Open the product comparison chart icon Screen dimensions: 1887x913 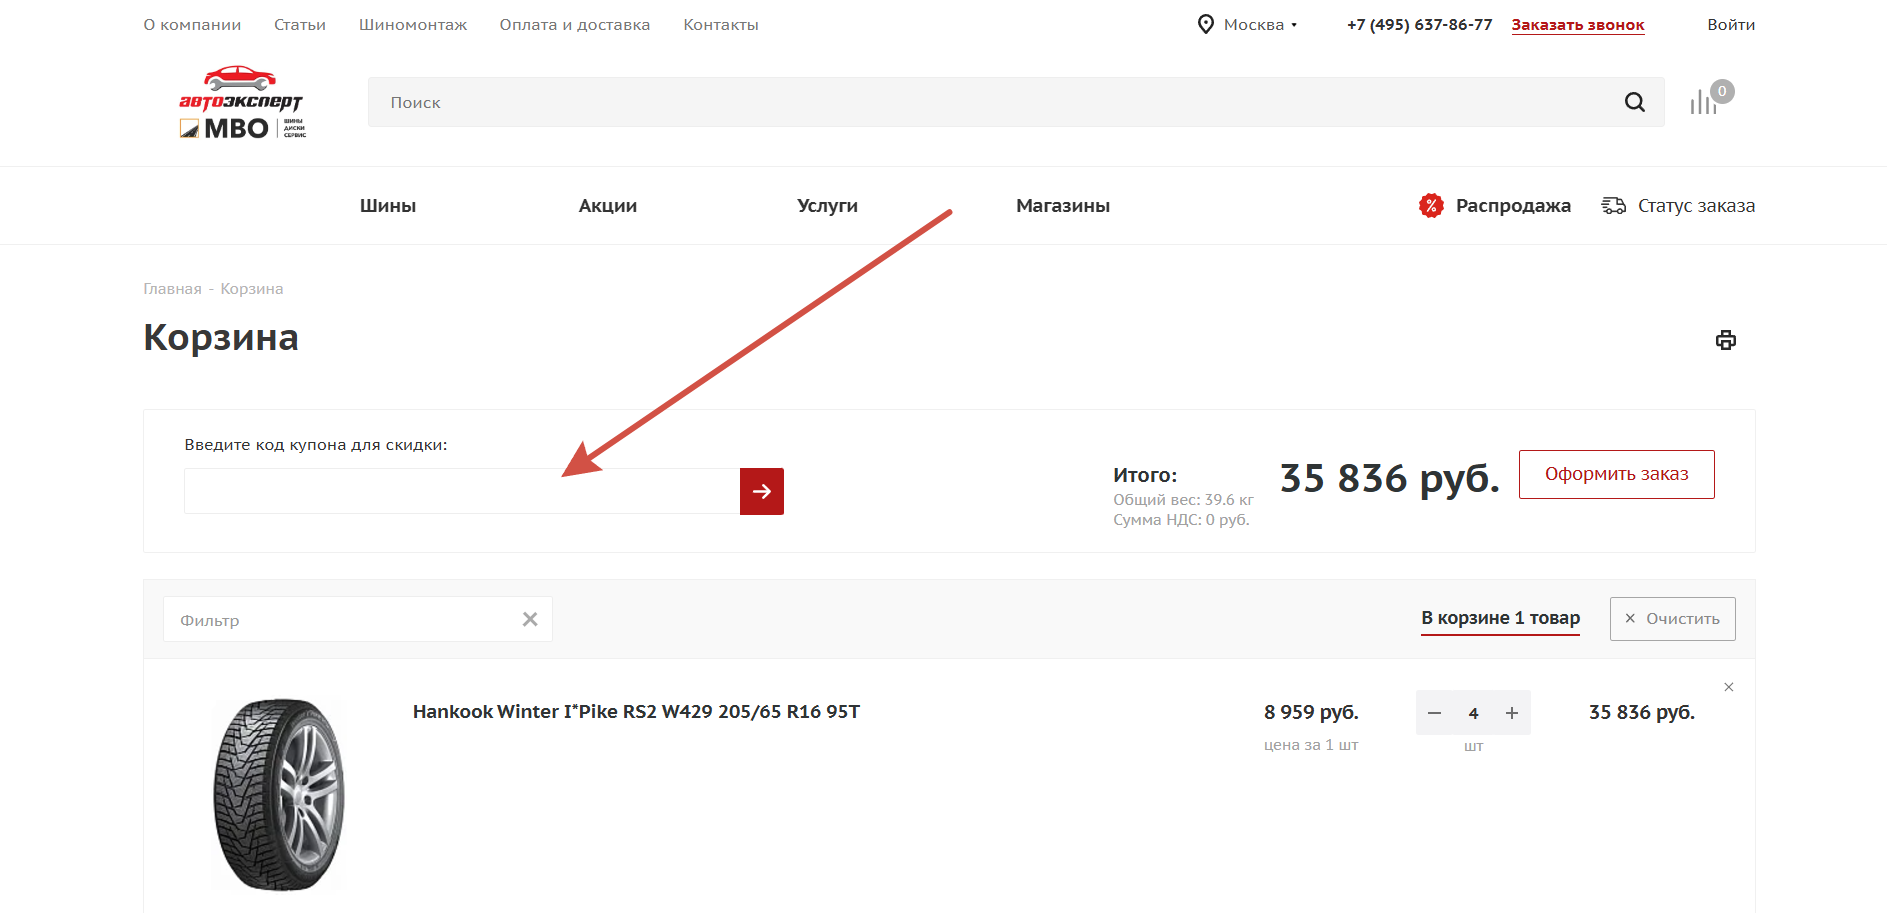(1704, 102)
